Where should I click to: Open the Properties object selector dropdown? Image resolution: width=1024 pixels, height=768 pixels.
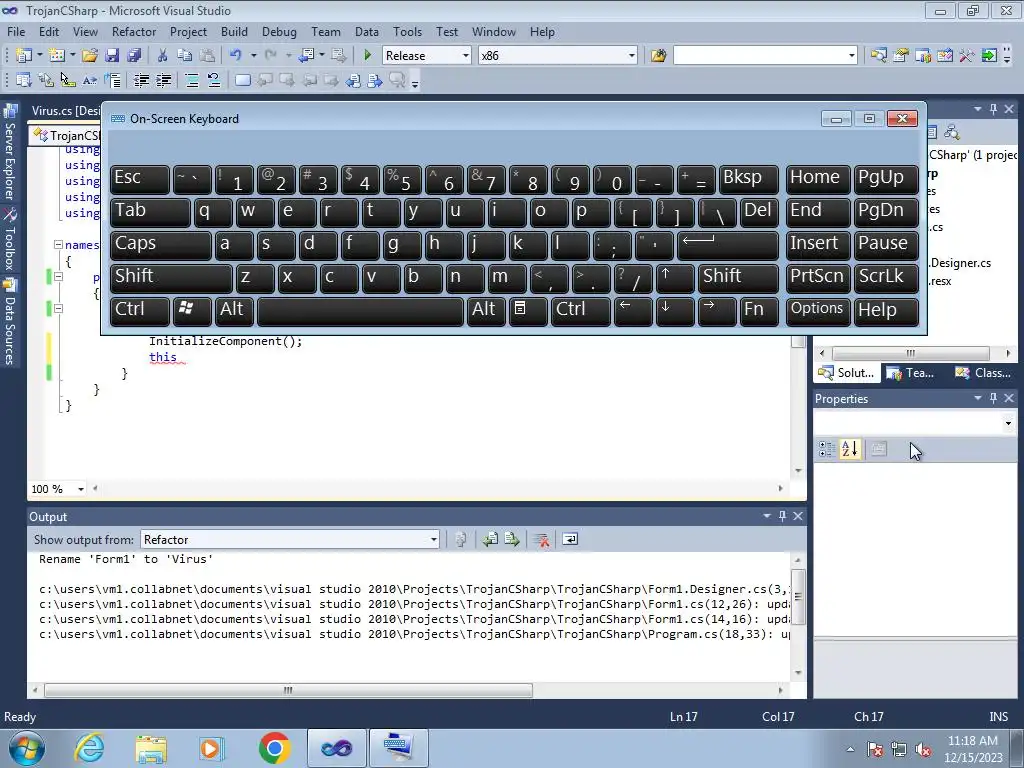pos(1008,423)
